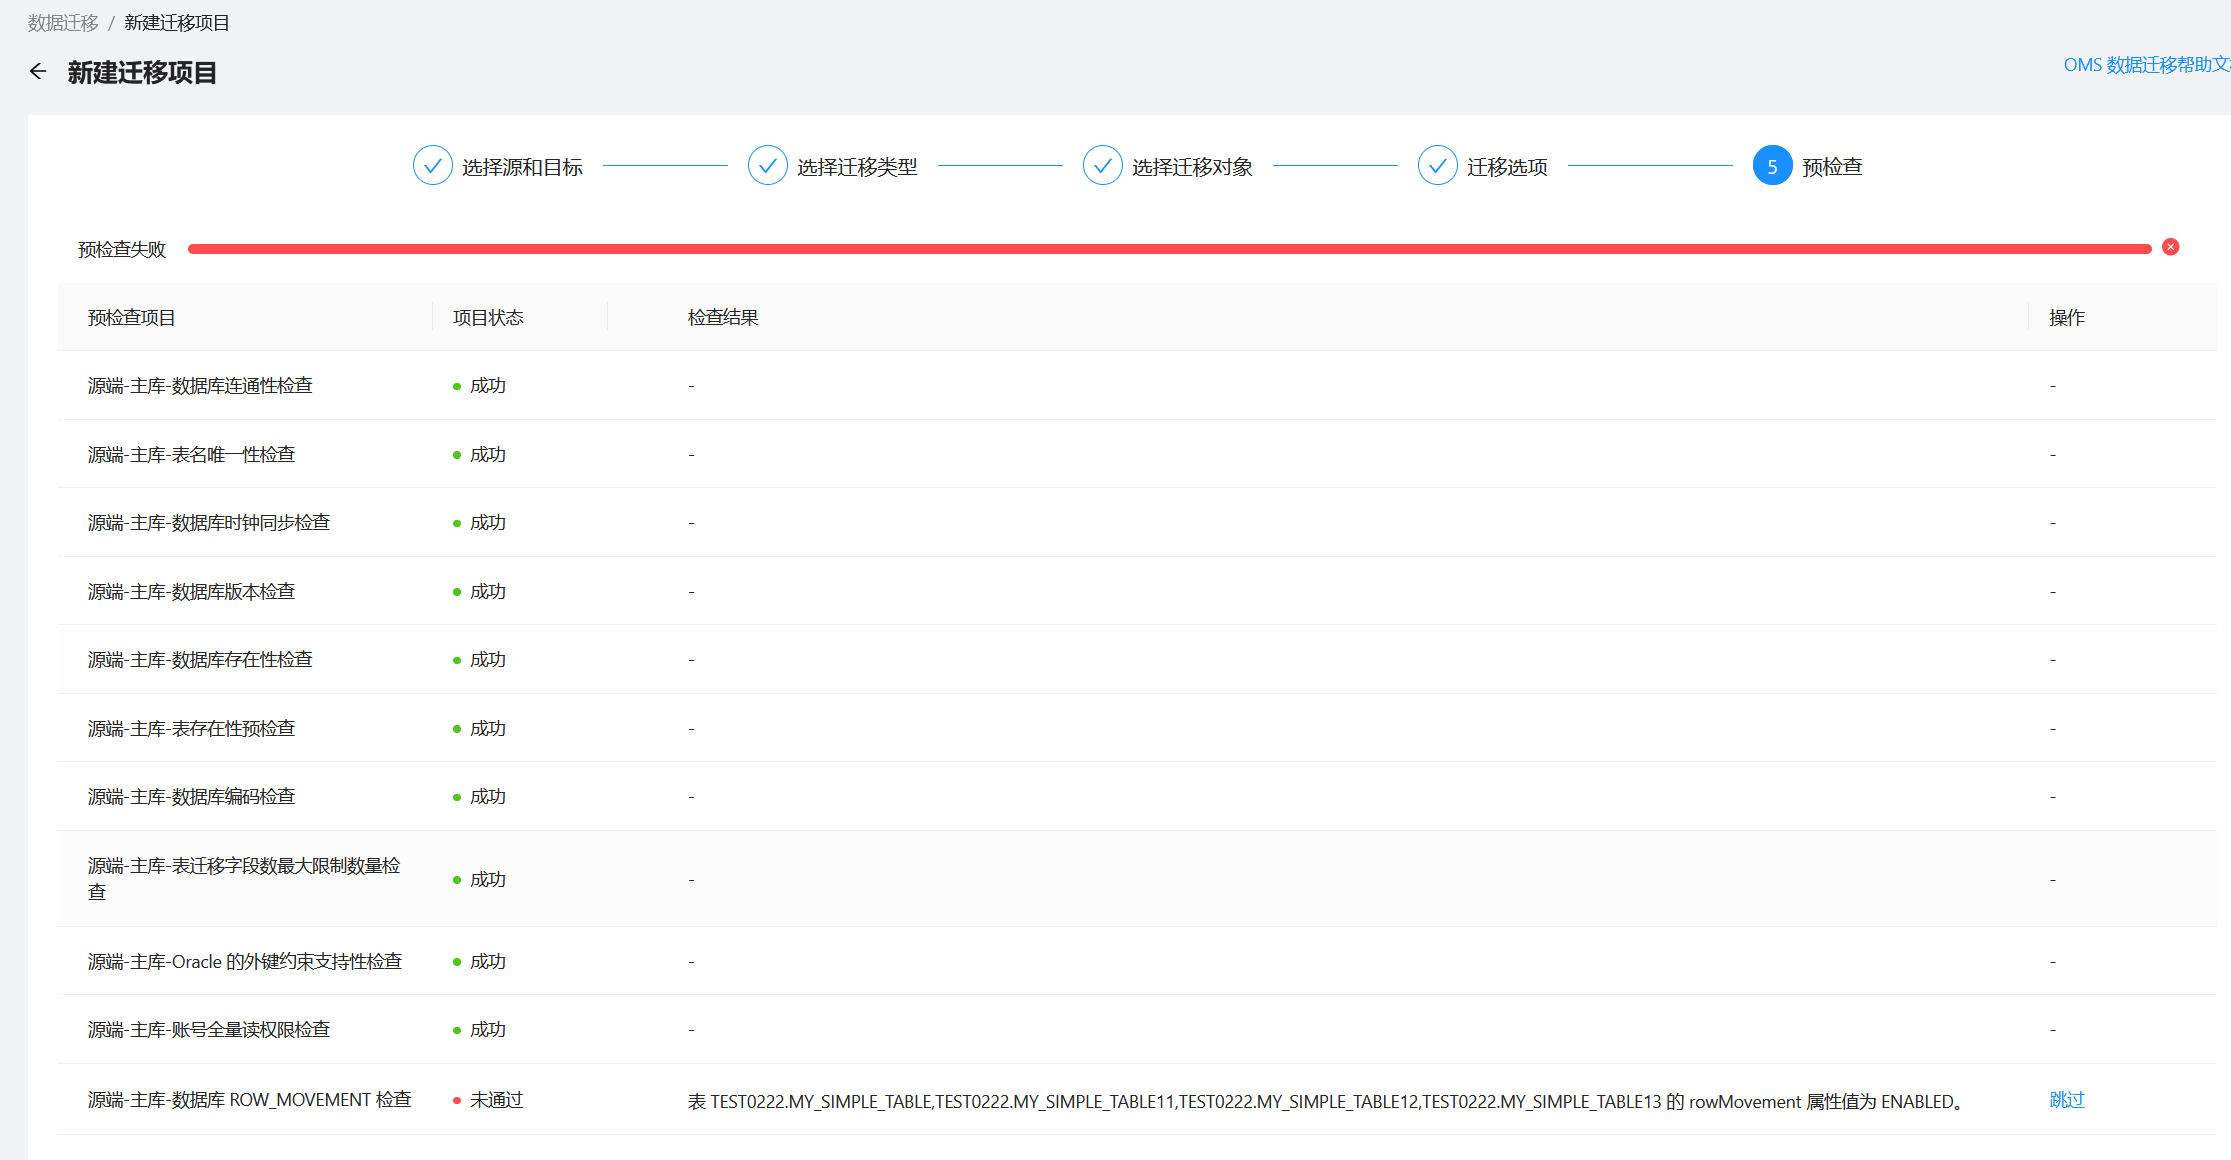2231x1160 pixels.
Task: Click the 源端-主库-数据库连通性检查 row
Action: [200, 386]
